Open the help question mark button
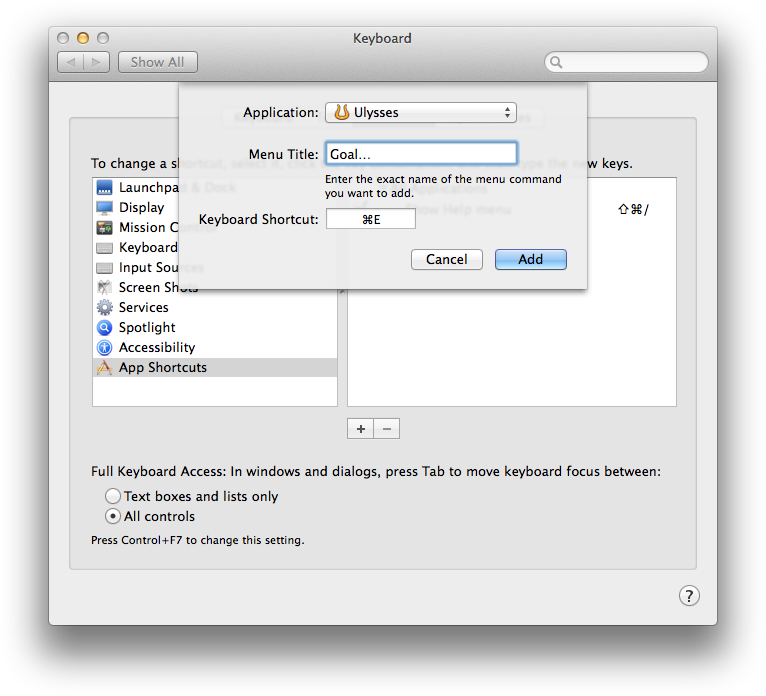 689,595
